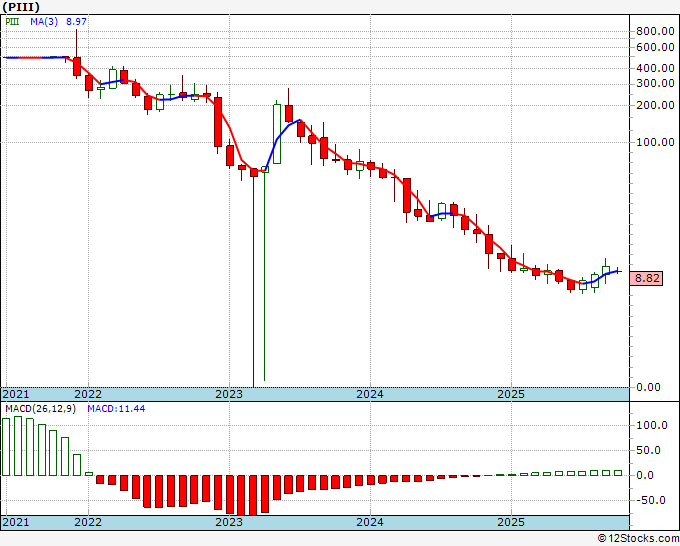Click 2022 on the MACD time axis
This screenshot has width=680, height=546.
coord(88,522)
